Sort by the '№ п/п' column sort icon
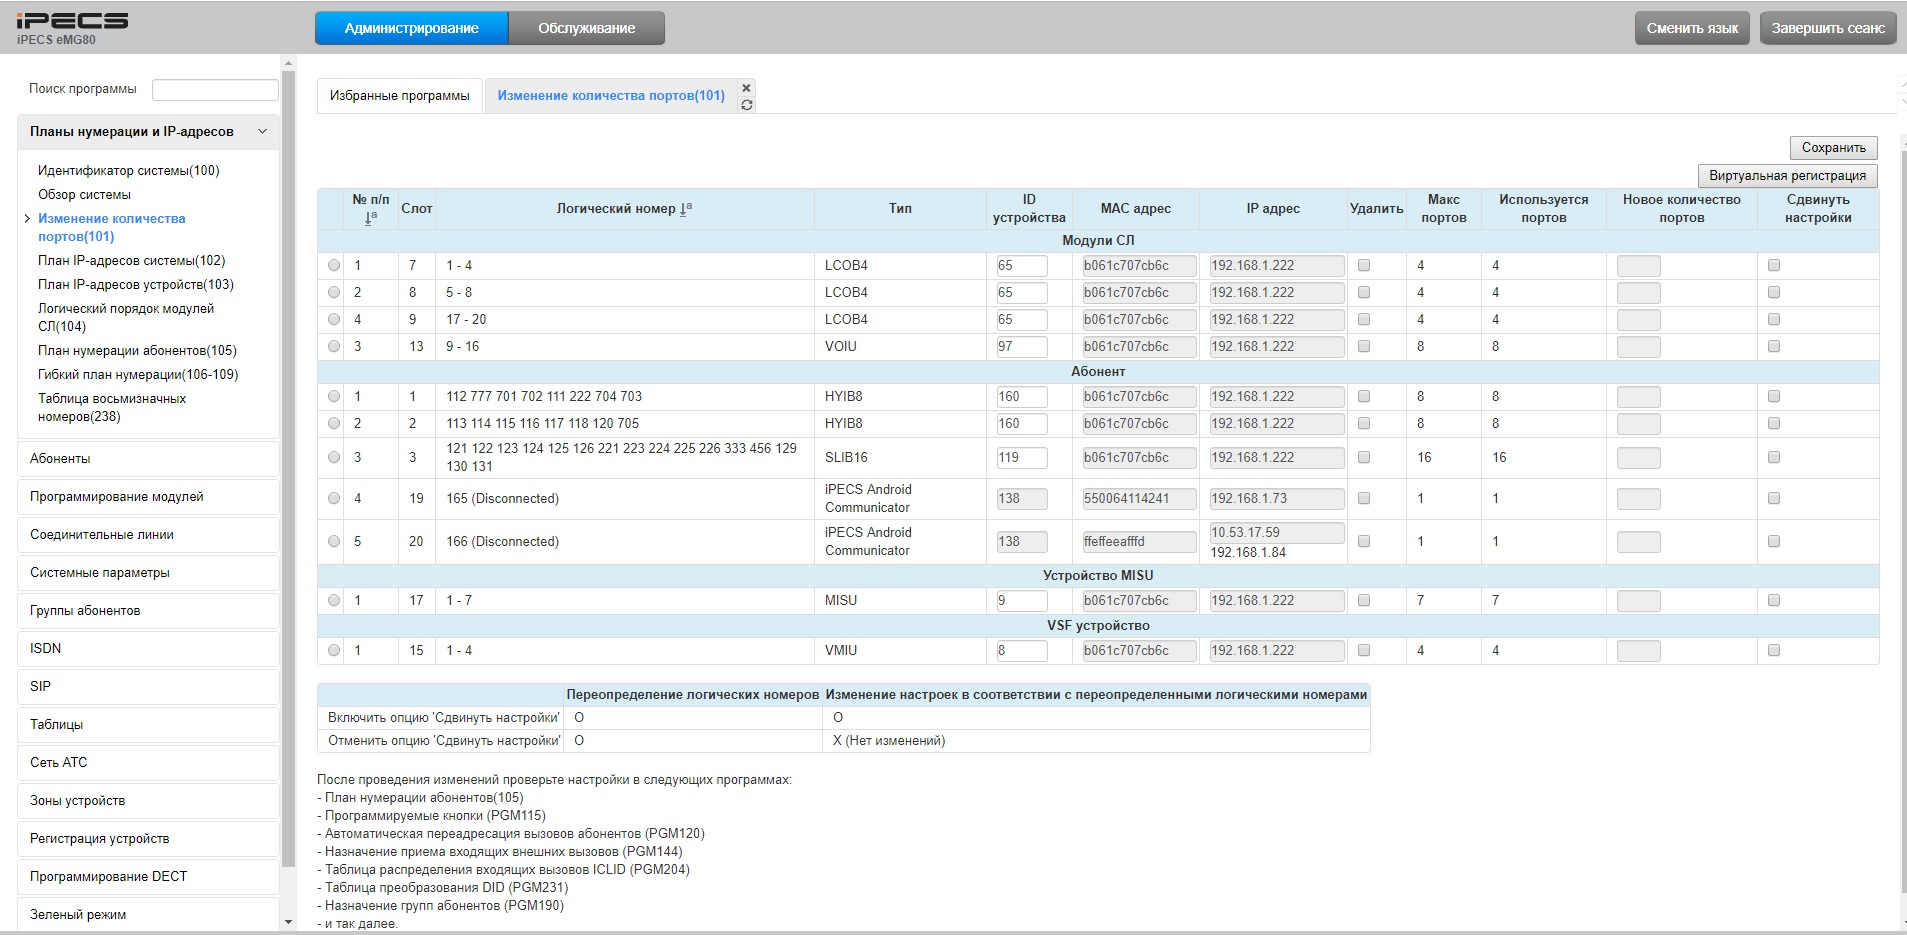Viewport: 1907px width, 935px height. [371, 217]
